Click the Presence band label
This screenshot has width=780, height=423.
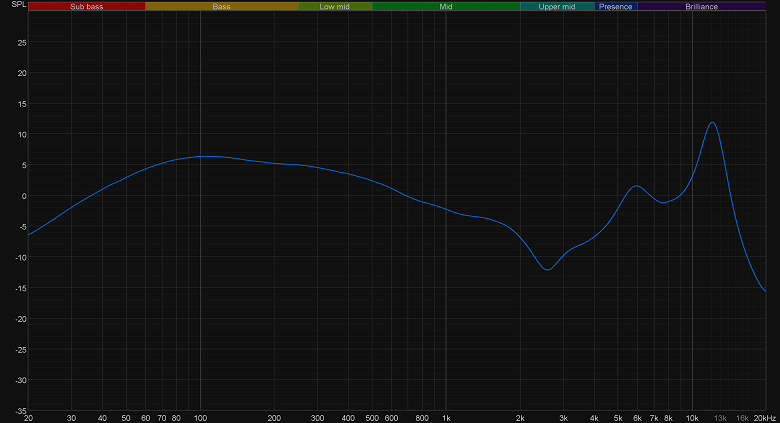pos(616,6)
